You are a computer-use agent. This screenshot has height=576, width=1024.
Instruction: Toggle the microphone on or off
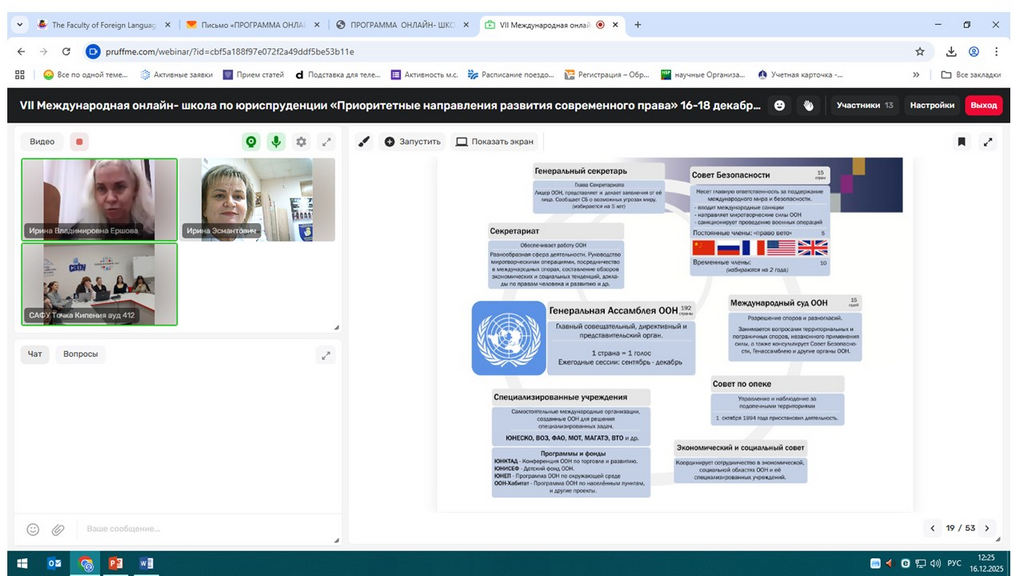coord(275,142)
